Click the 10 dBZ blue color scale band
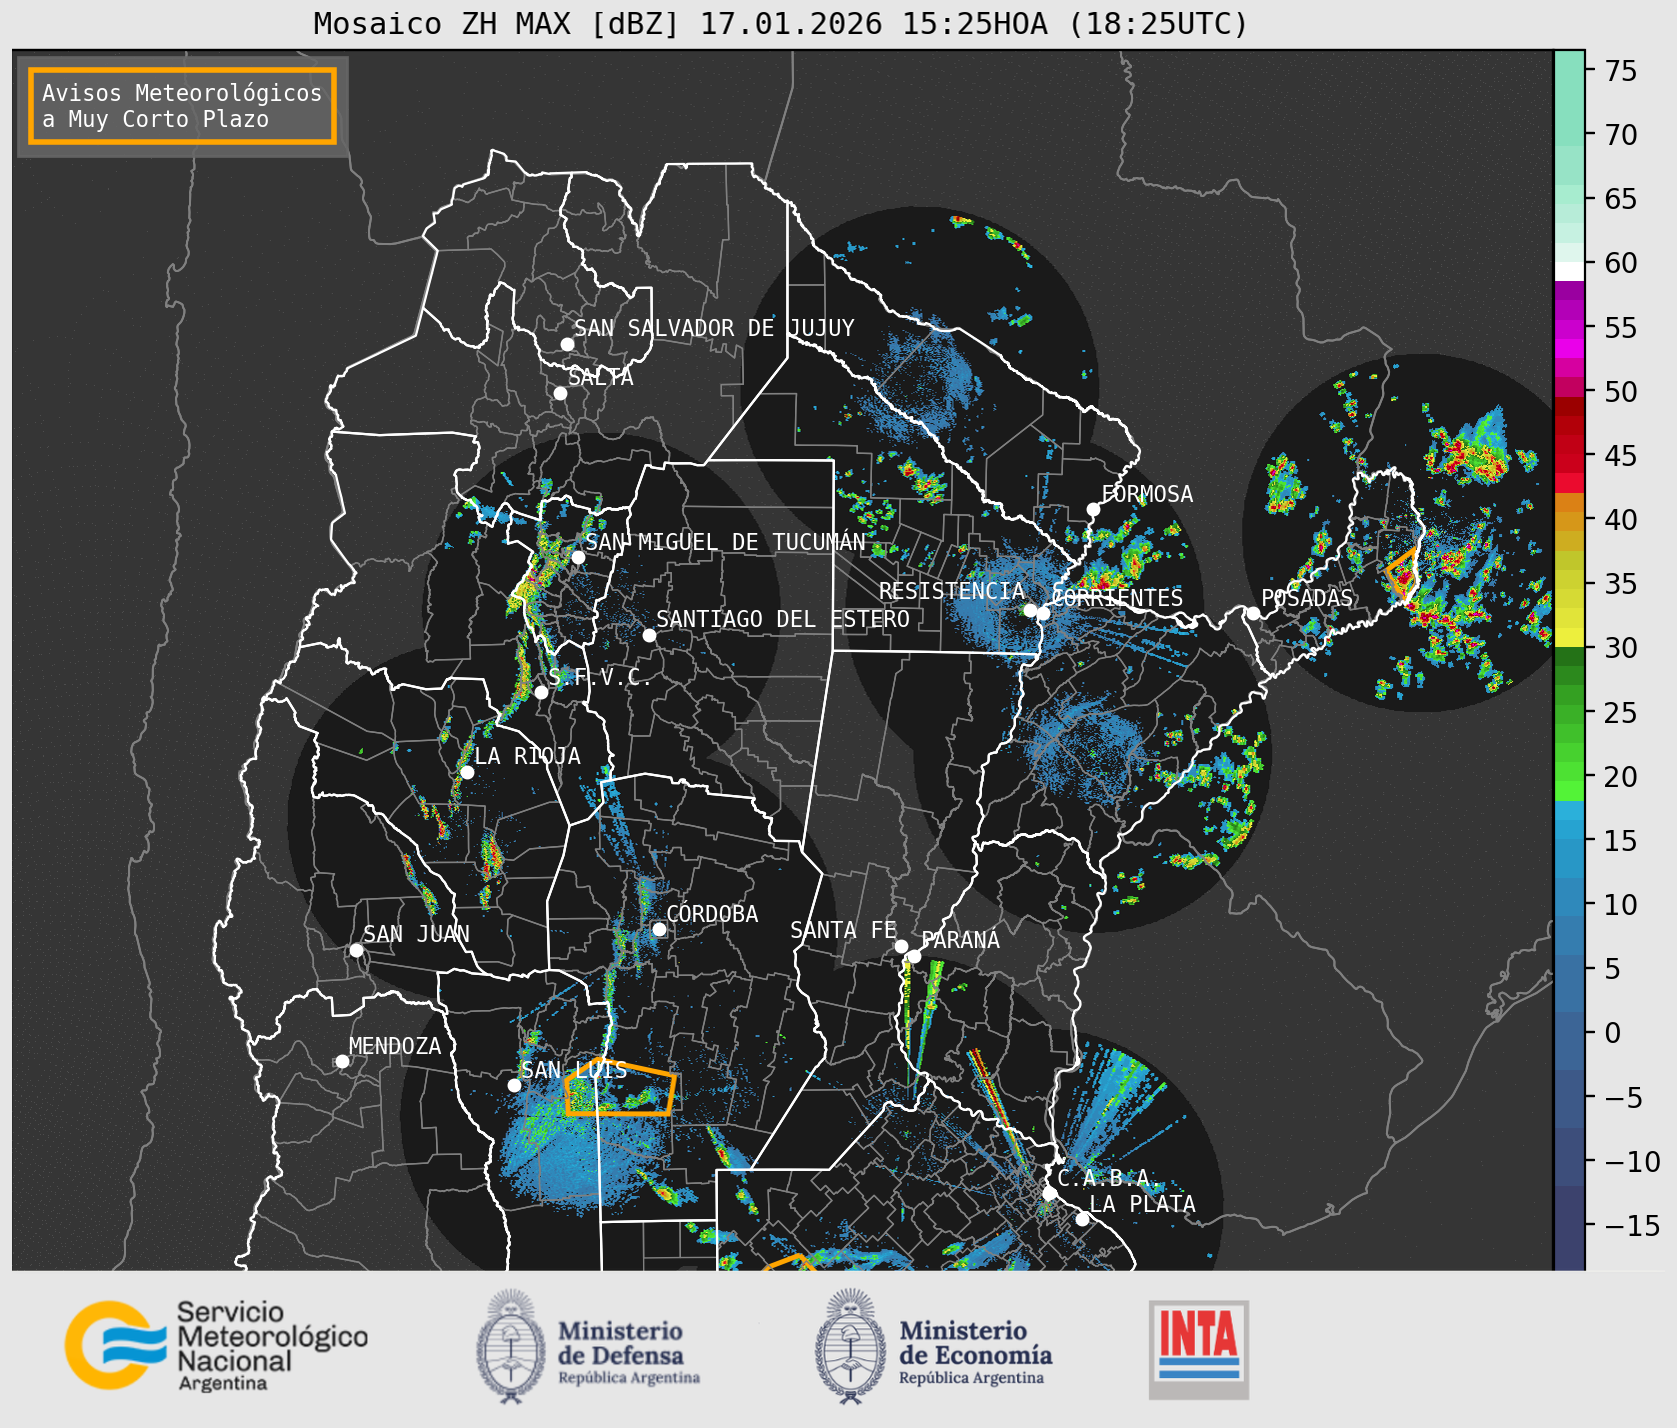This screenshot has width=1677, height=1428. point(1569,905)
